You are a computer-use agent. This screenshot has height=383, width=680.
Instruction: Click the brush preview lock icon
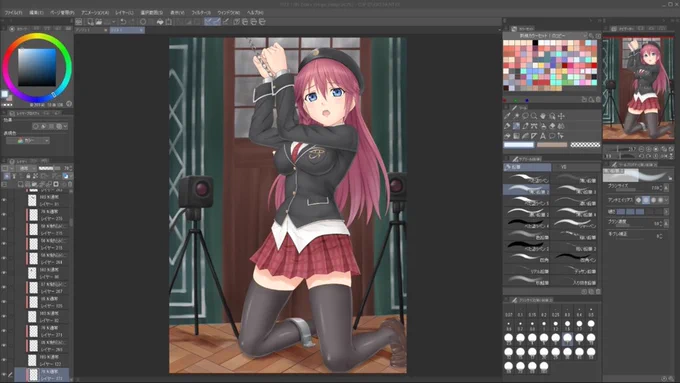coord(670,178)
